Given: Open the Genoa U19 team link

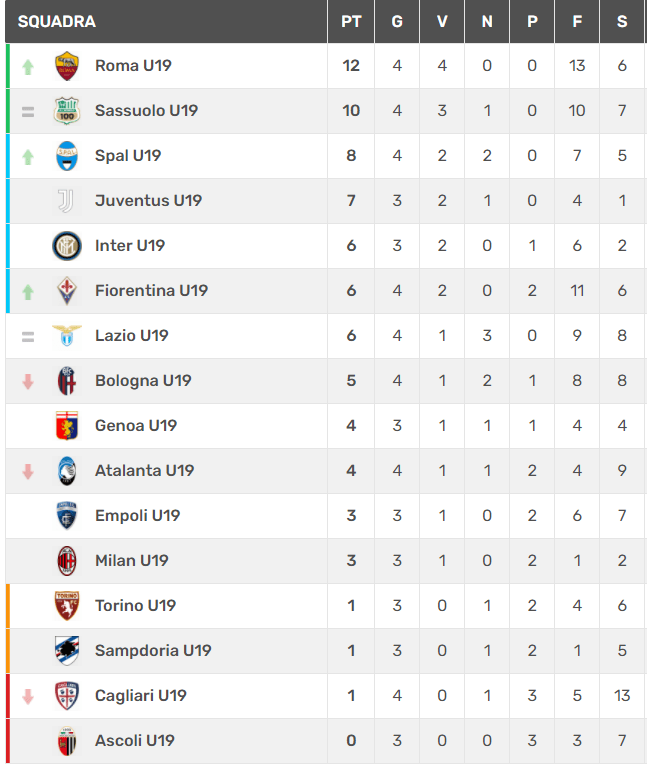Looking at the screenshot, I should point(136,426).
